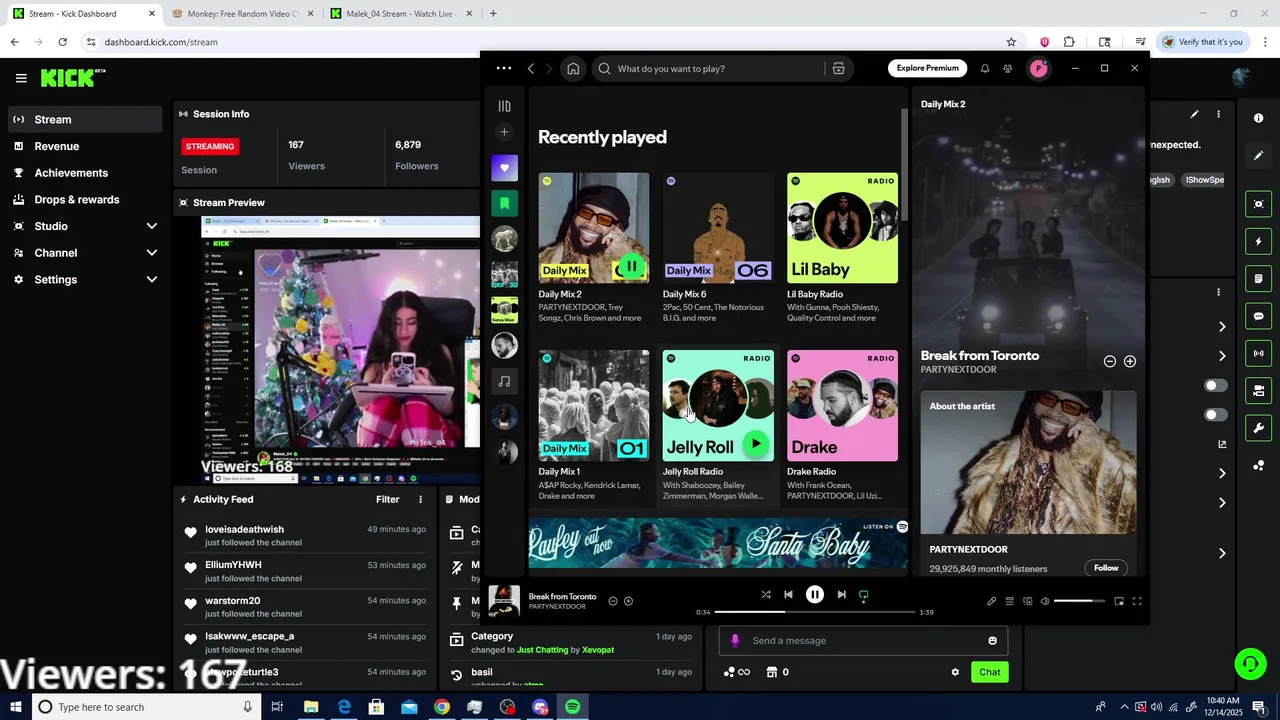The image size is (1280, 720).
Task: Go to Spotify Home
Action: pos(573,69)
